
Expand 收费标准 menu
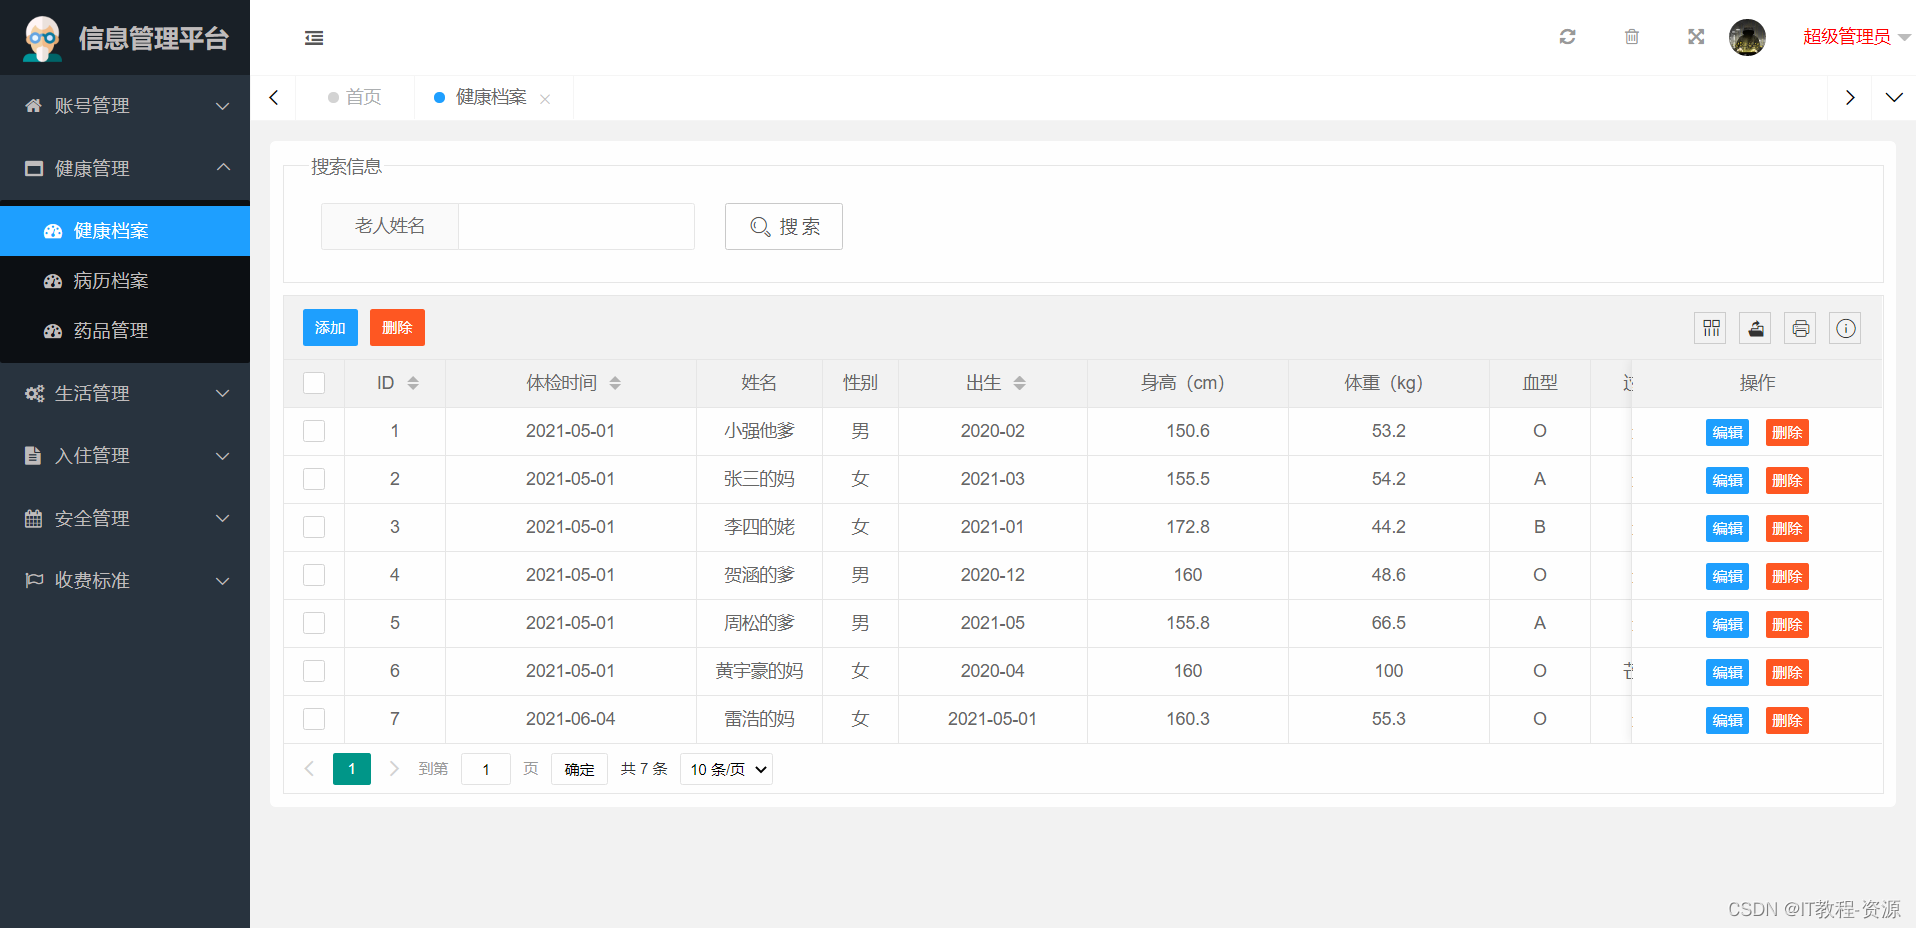click(x=125, y=580)
